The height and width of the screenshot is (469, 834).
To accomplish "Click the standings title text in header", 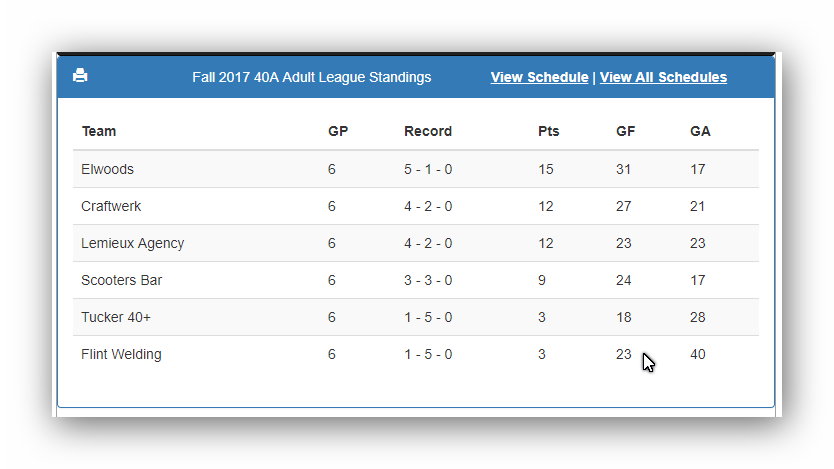I will (312, 77).
